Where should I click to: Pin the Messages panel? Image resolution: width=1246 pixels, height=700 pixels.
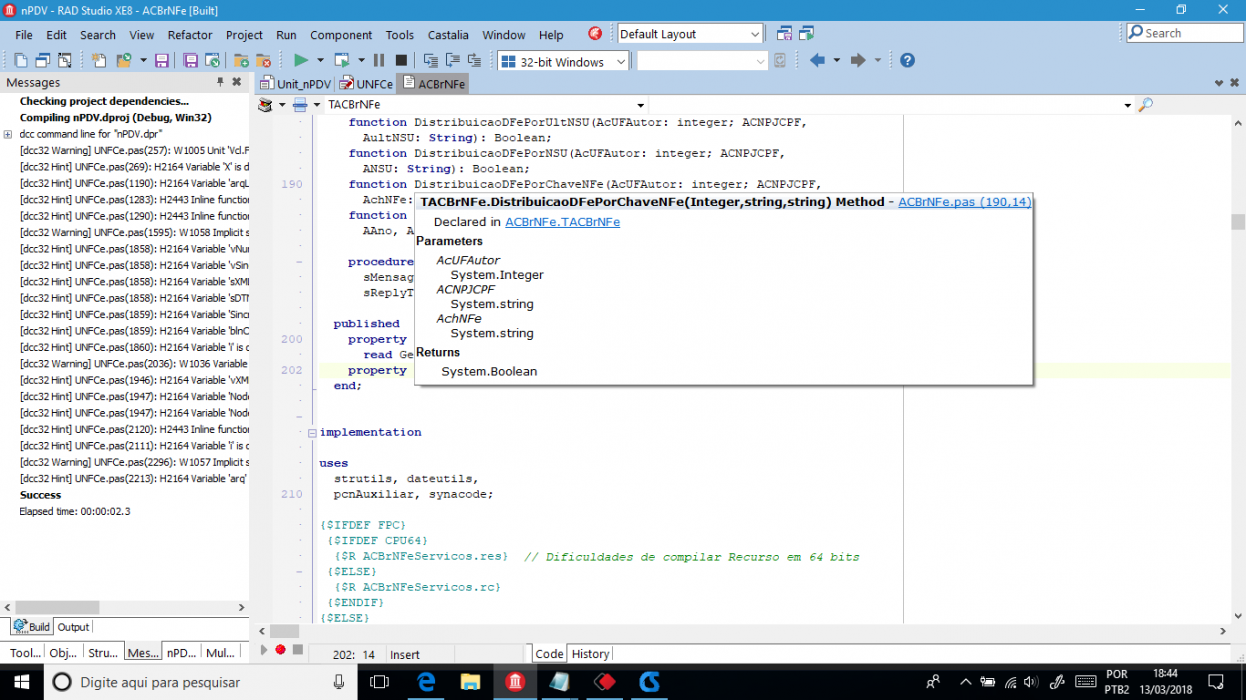coord(220,82)
